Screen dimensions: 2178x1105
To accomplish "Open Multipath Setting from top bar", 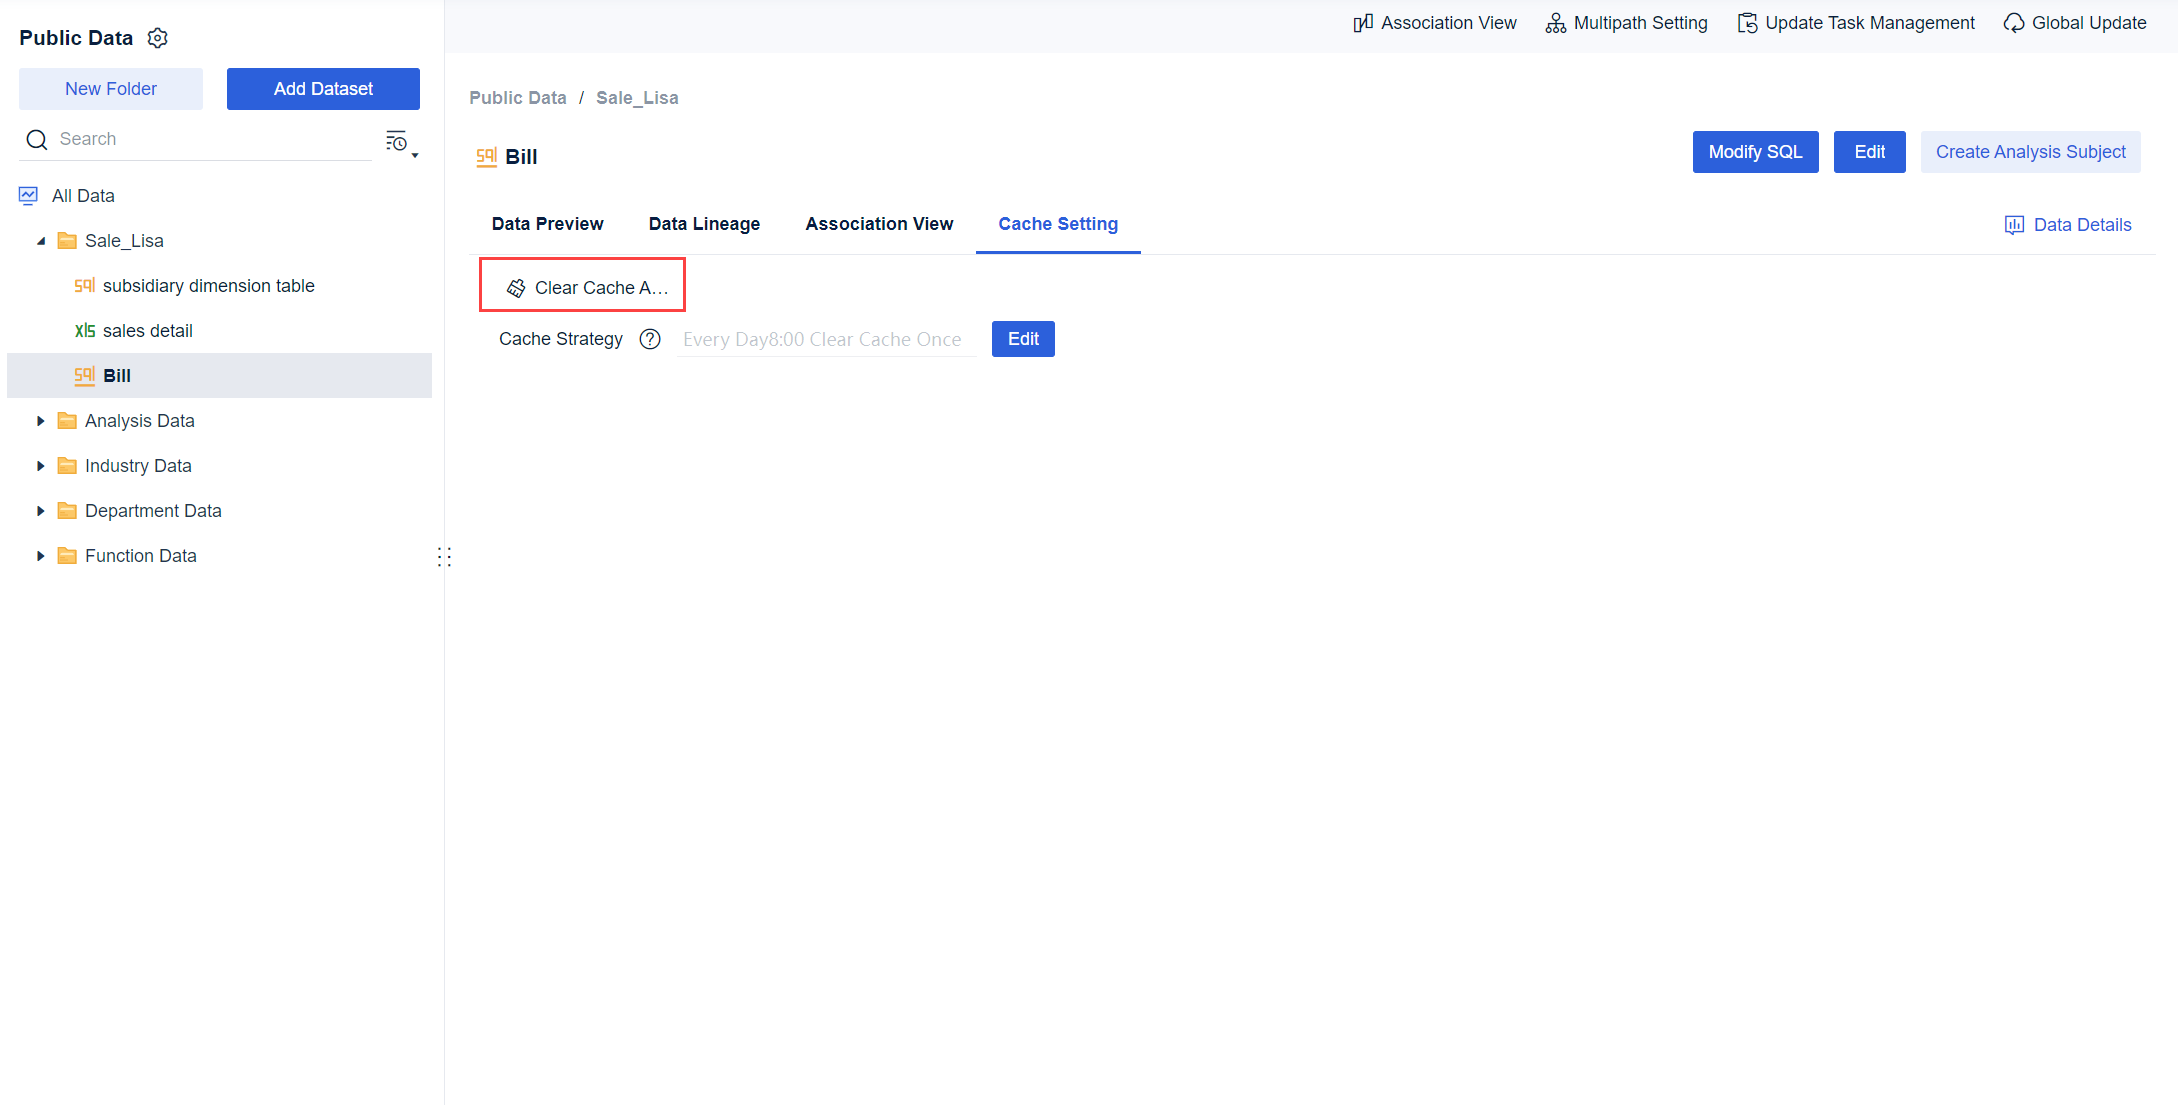I will coord(1627,23).
